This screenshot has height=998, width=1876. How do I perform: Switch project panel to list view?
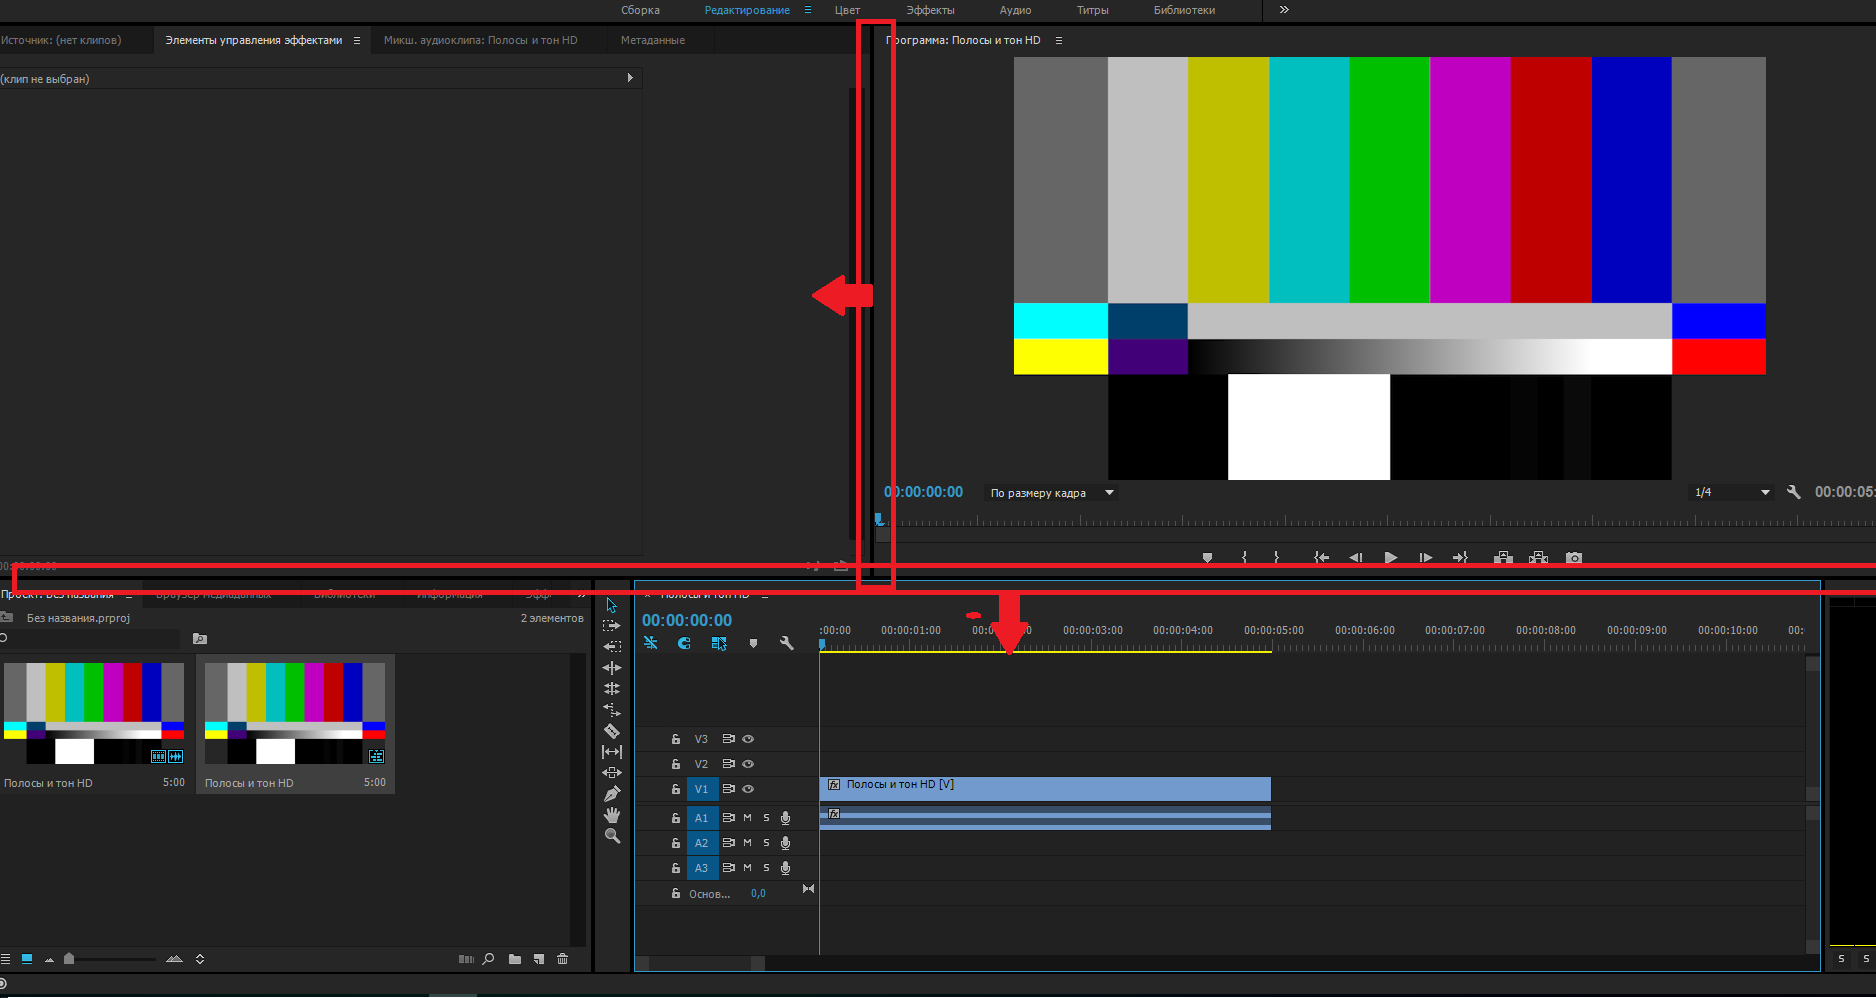(5, 959)
